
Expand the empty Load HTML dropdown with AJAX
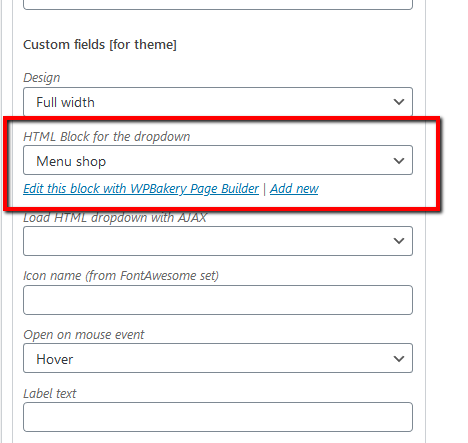click(218, 241)
